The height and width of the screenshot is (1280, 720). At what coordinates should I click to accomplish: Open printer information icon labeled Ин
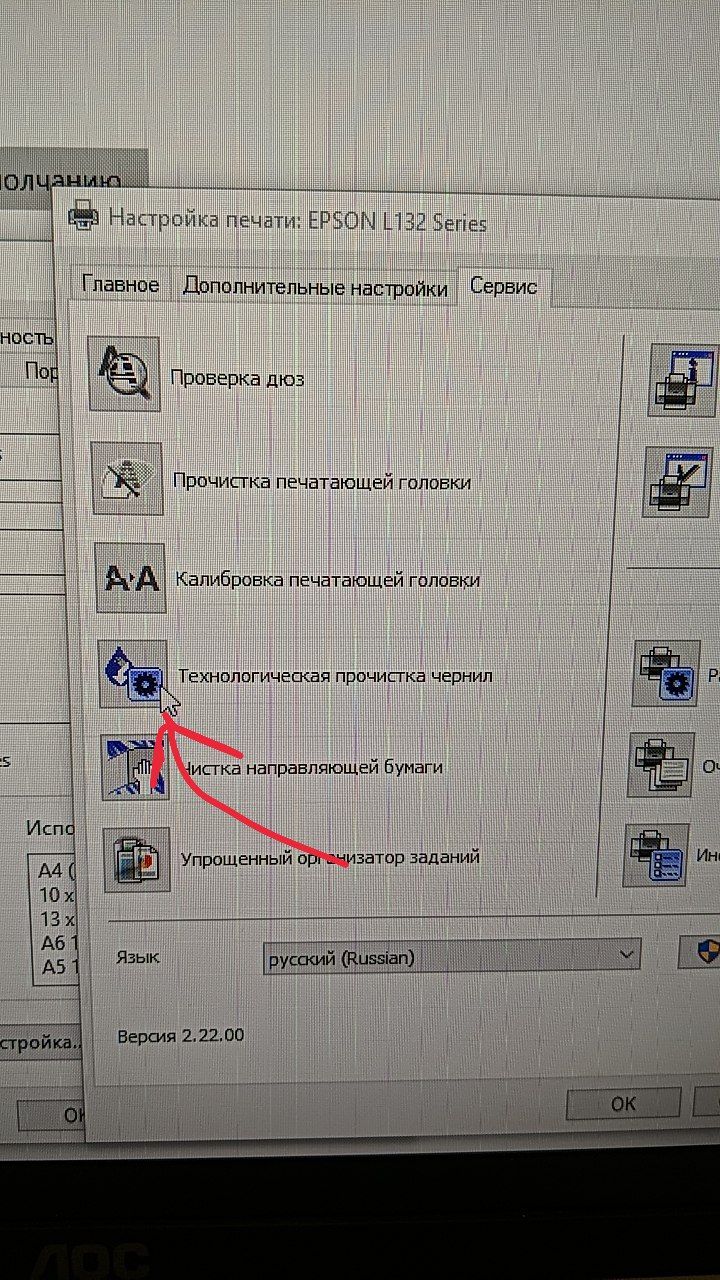(x=657, y=855)
